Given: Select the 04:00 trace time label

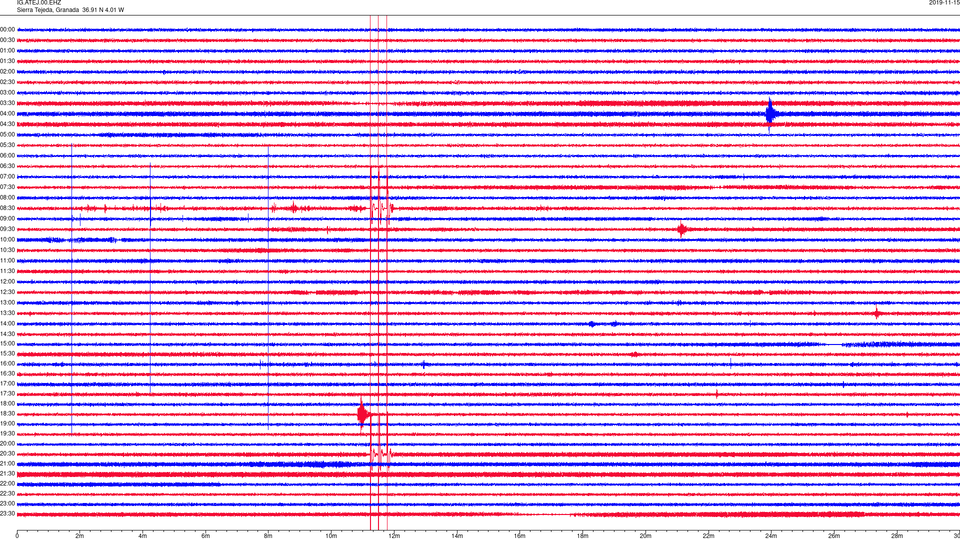Looking at the screenshot, I should 8,114.
